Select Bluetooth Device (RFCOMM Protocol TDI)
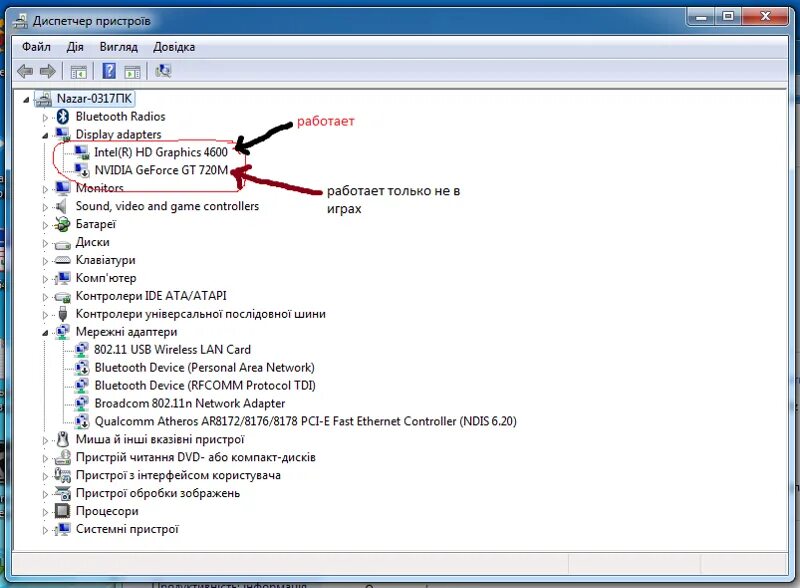The height and width of the screenshot is (588, 800). 205,385
